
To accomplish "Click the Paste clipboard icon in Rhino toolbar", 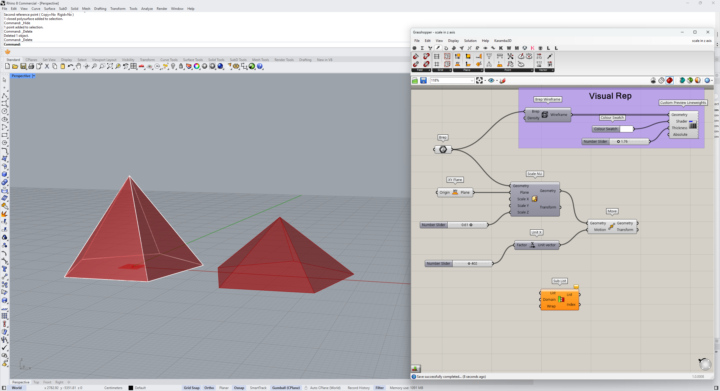I will click(x=62, y=67).
